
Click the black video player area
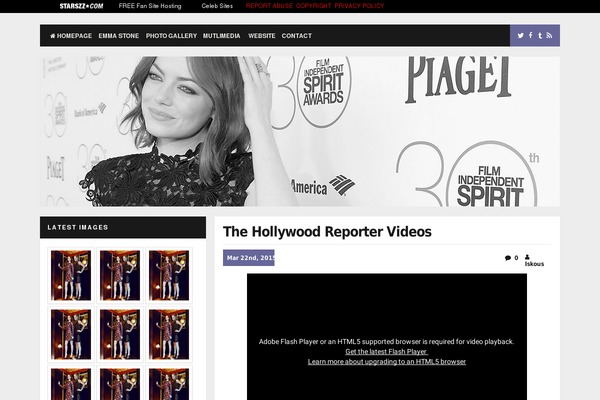tap(386, 336)
